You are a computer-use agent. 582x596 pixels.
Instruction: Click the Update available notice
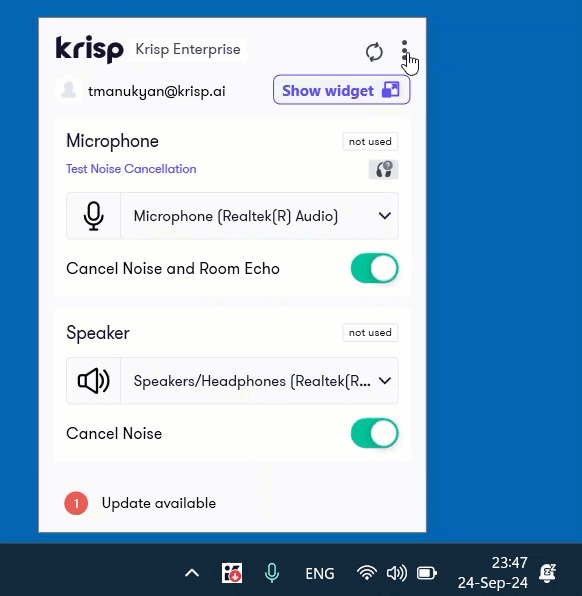point(159,503)
